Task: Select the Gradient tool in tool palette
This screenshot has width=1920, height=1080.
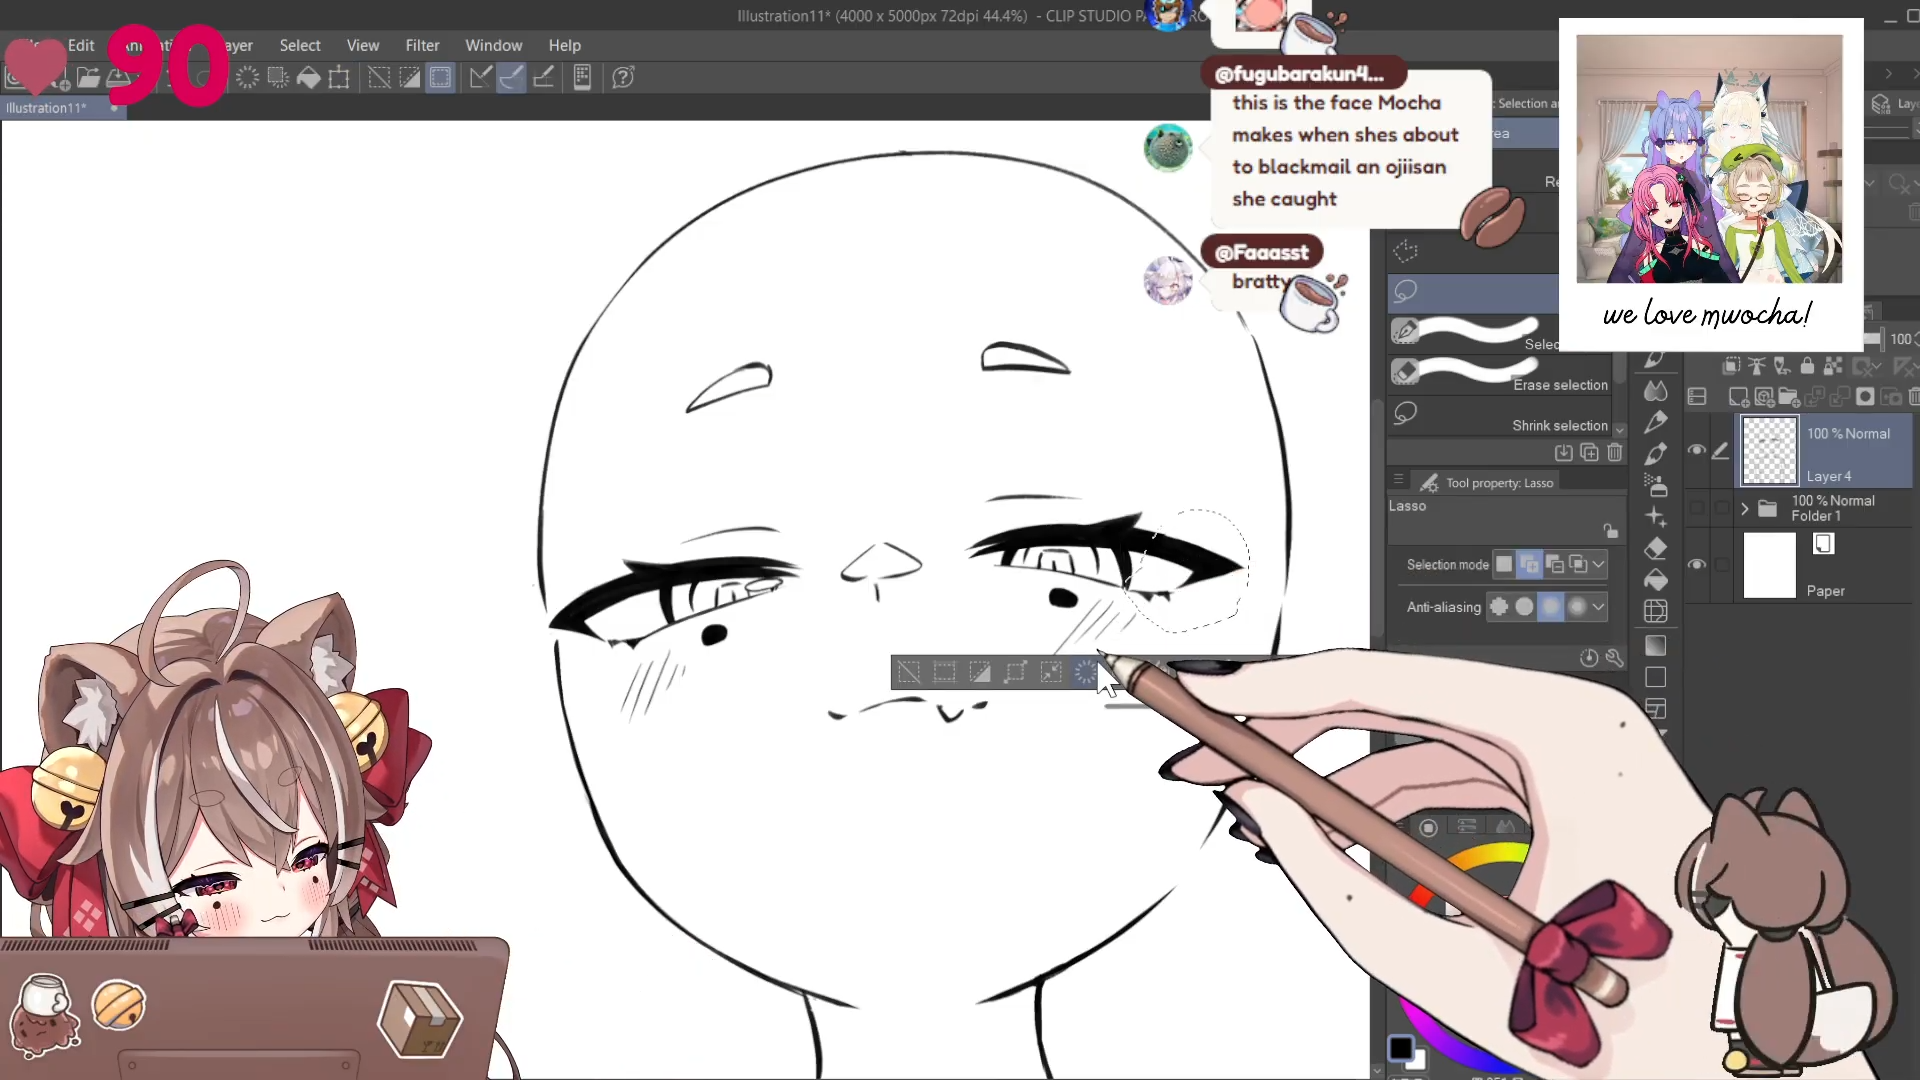Action: [1655, 645]
